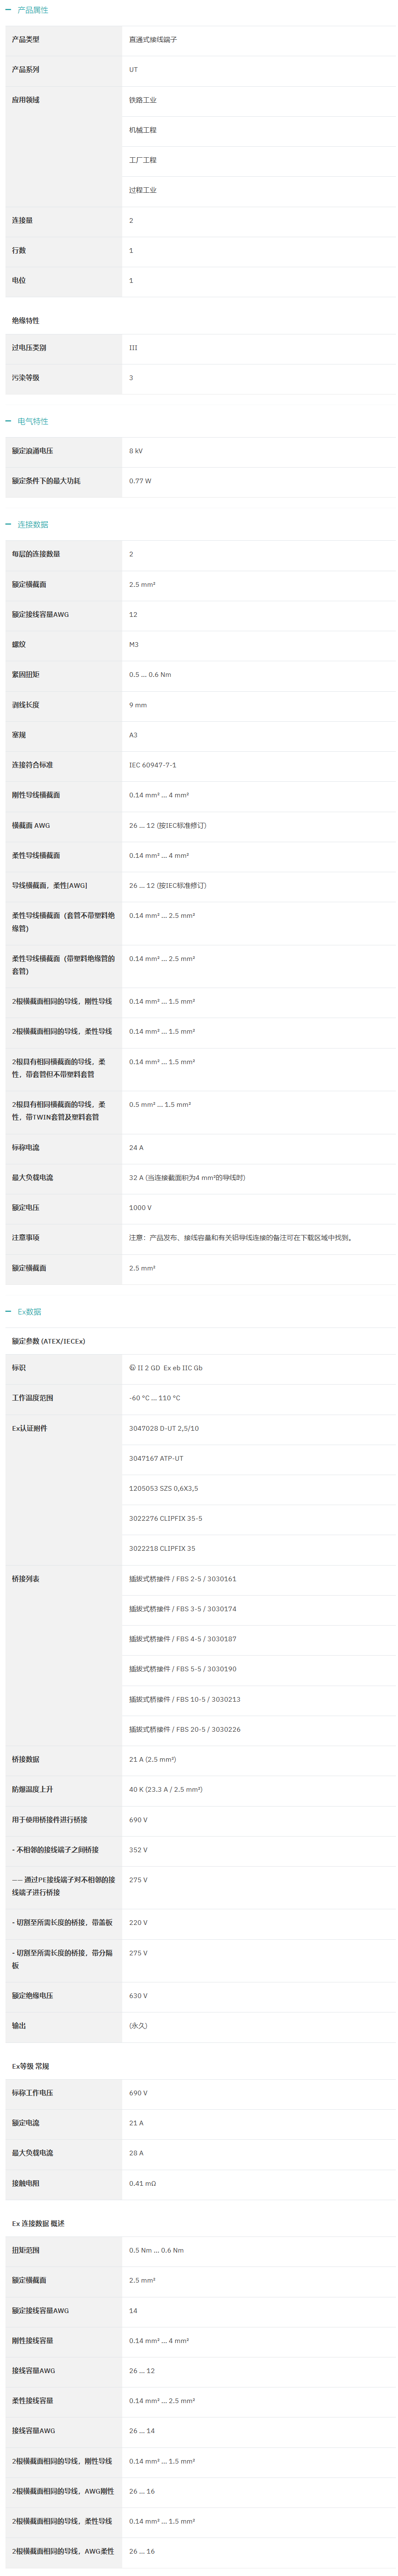Select the temperature range -60 °C ... 110 °C
Screen dimensions: 398x2576
click(155, 1398)
